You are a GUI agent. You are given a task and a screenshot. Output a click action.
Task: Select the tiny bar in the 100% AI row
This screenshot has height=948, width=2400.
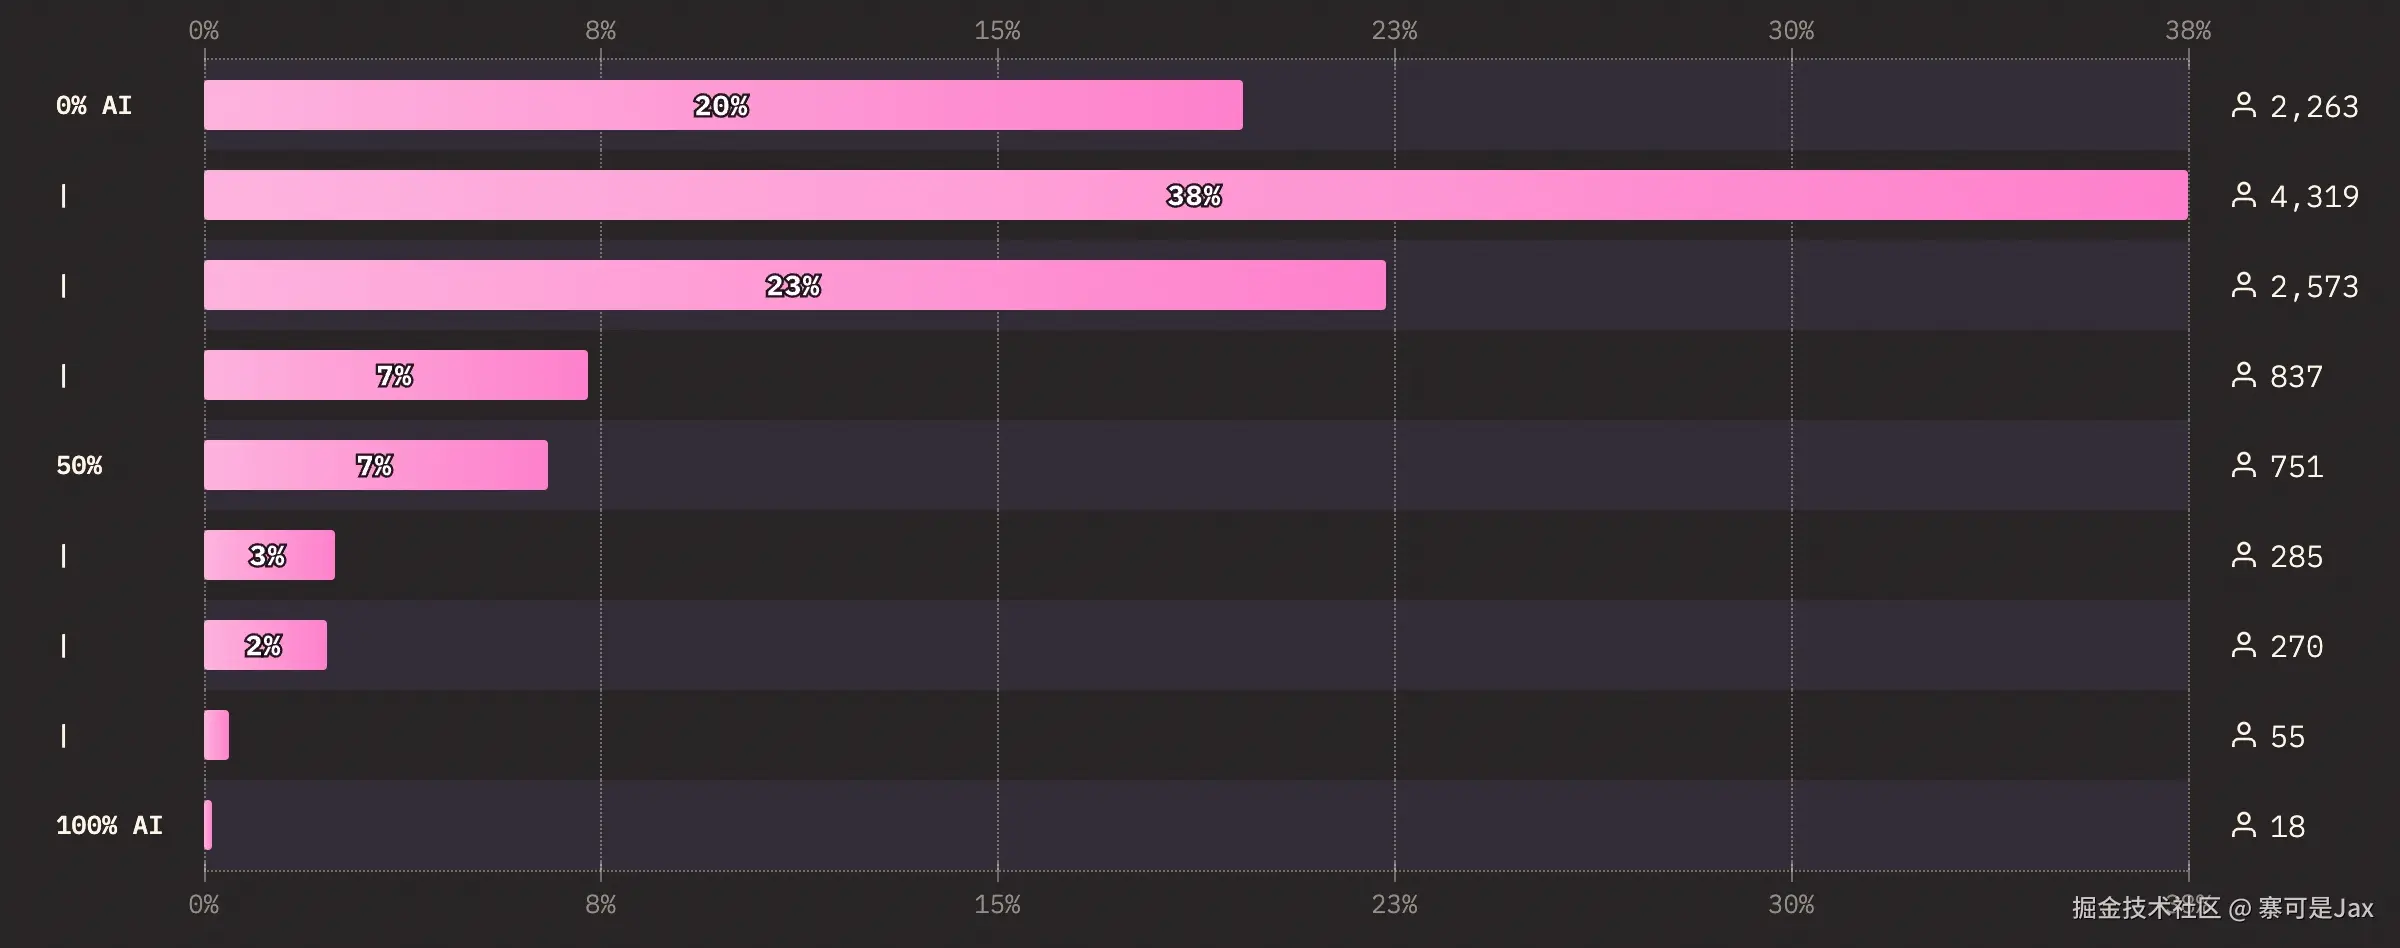[x=208, y=825]
